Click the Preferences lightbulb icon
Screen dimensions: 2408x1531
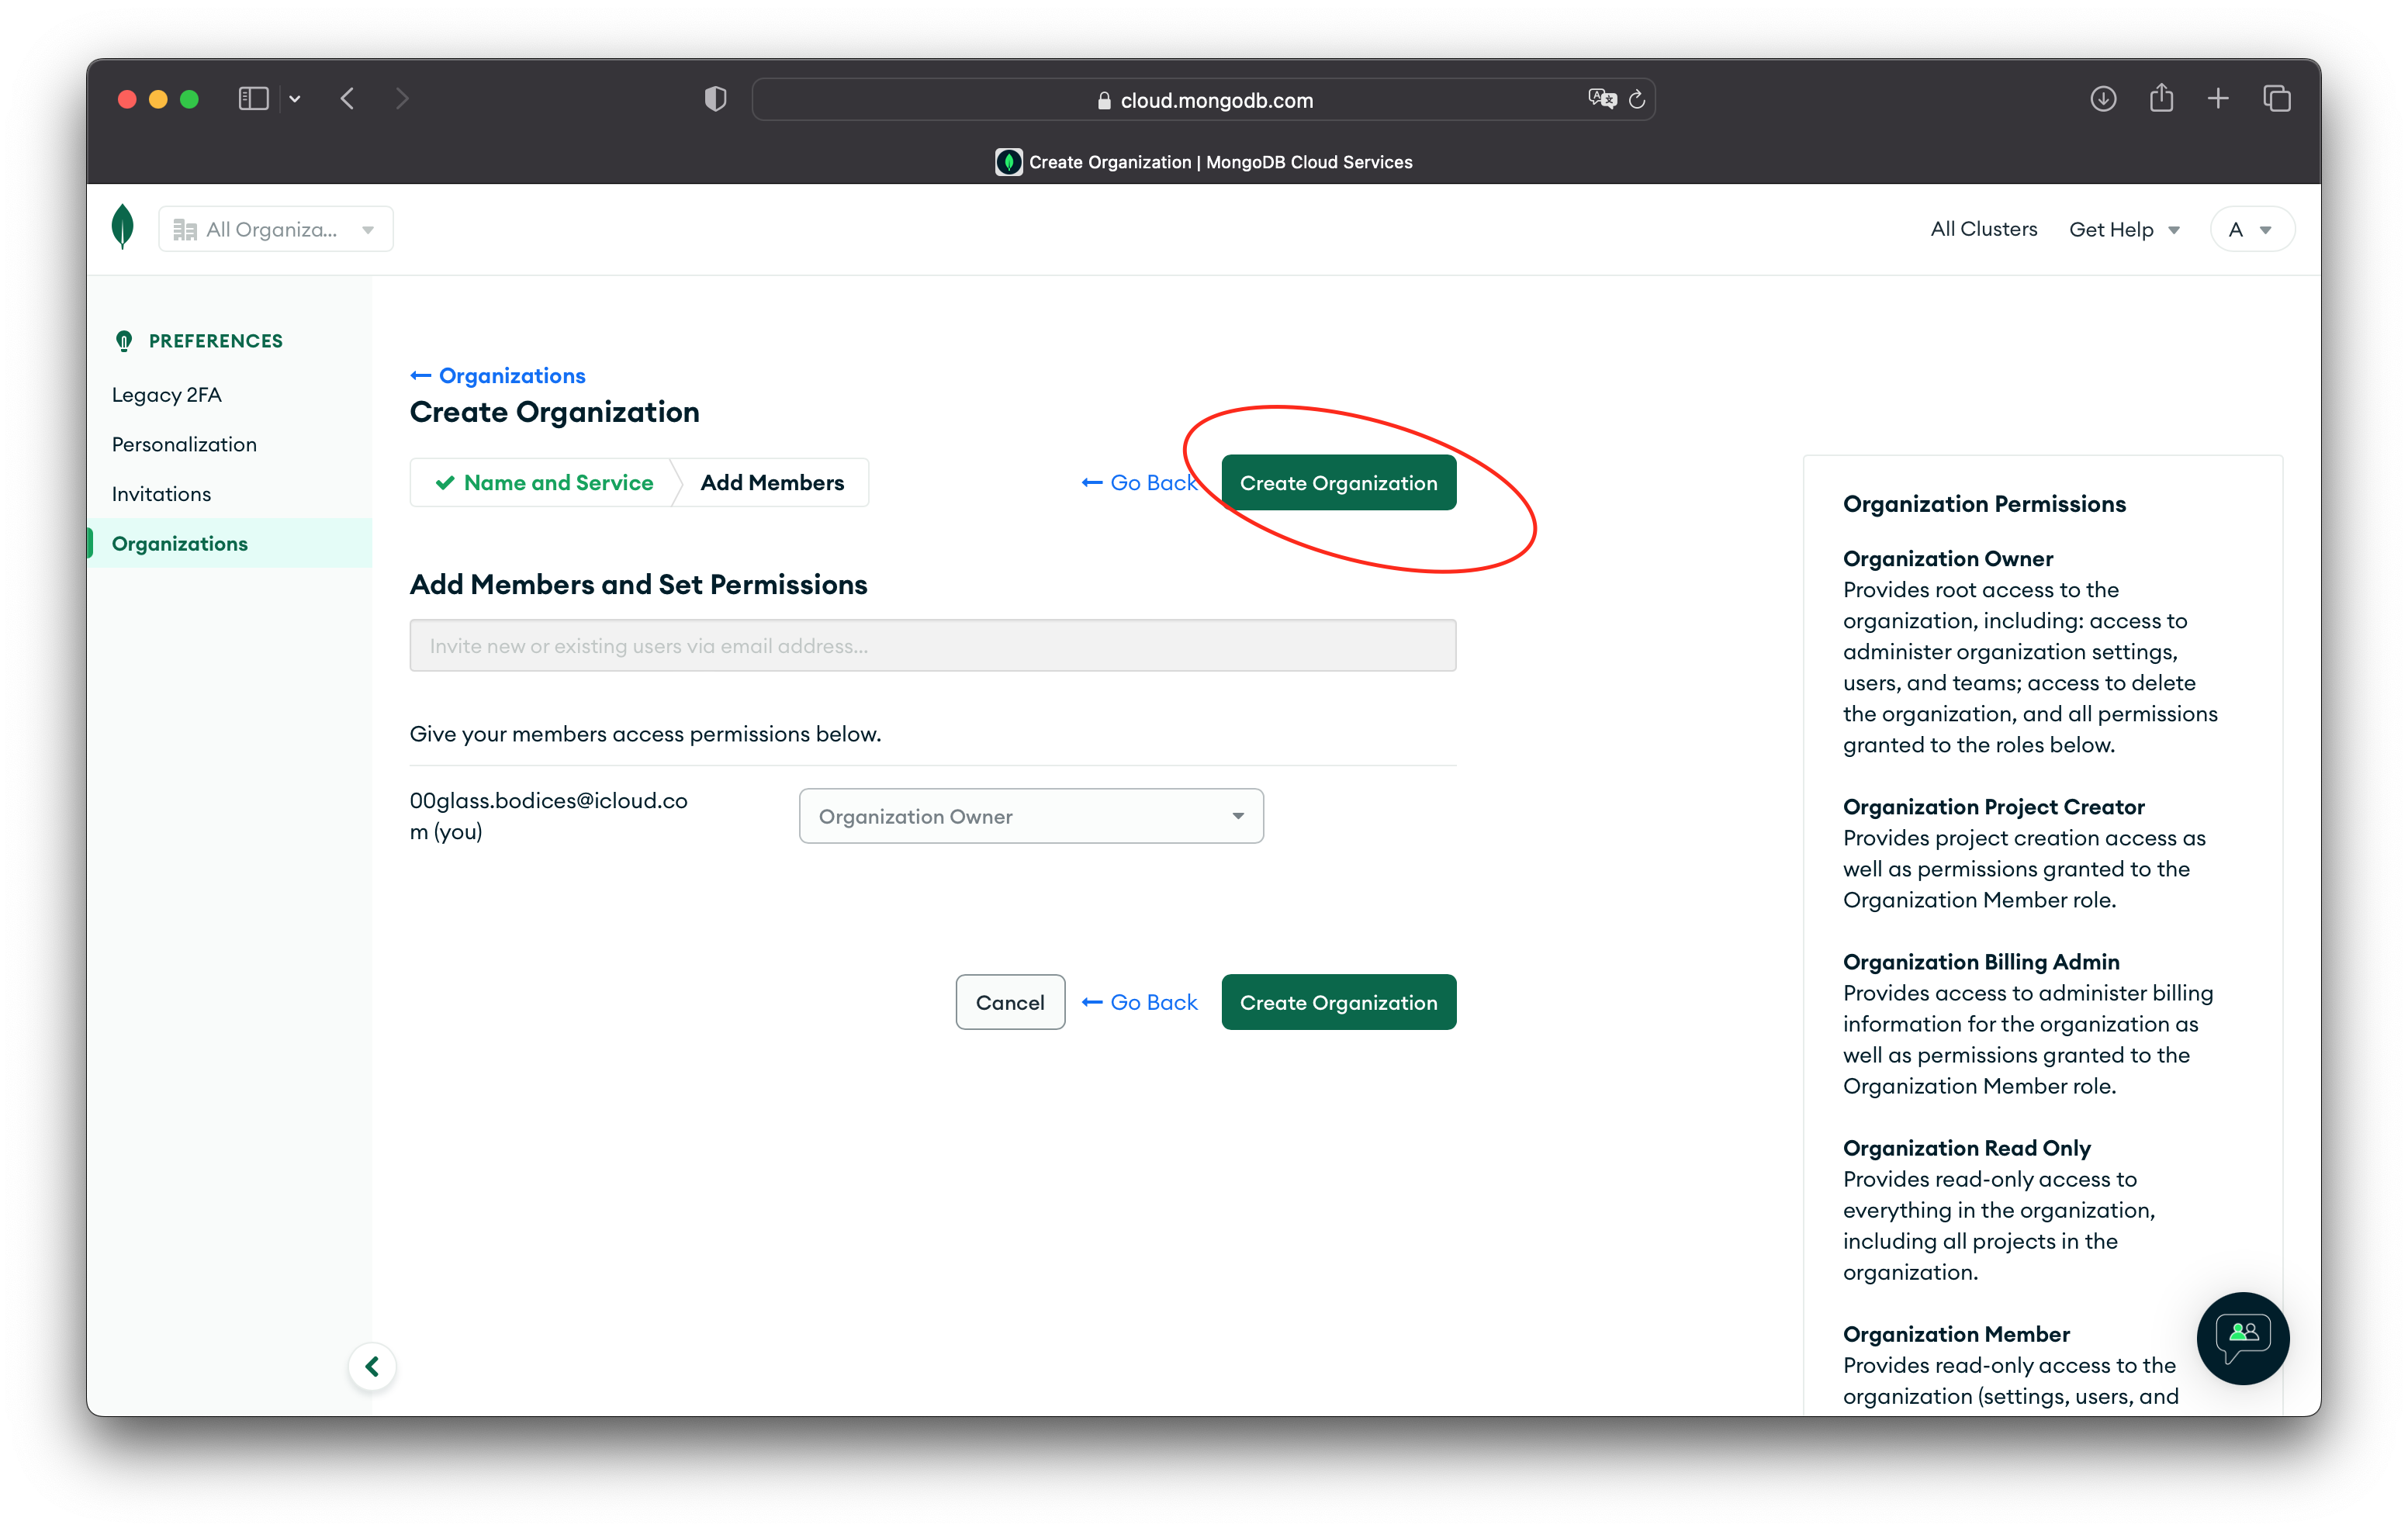point(121,340)
